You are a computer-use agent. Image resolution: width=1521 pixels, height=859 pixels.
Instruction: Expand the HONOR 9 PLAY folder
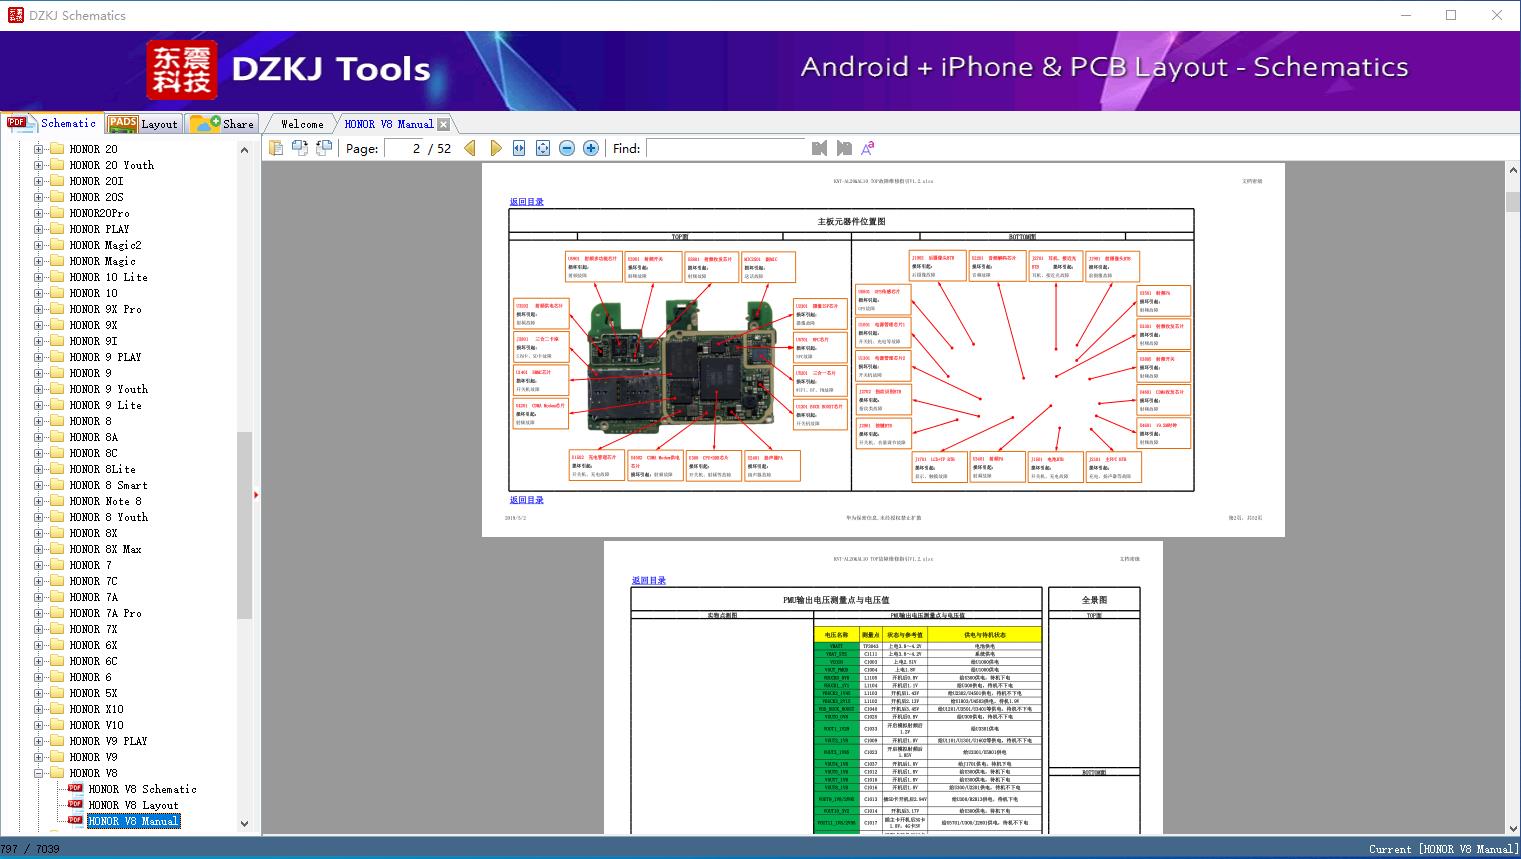pyautogui.click(x=39, y=357)
